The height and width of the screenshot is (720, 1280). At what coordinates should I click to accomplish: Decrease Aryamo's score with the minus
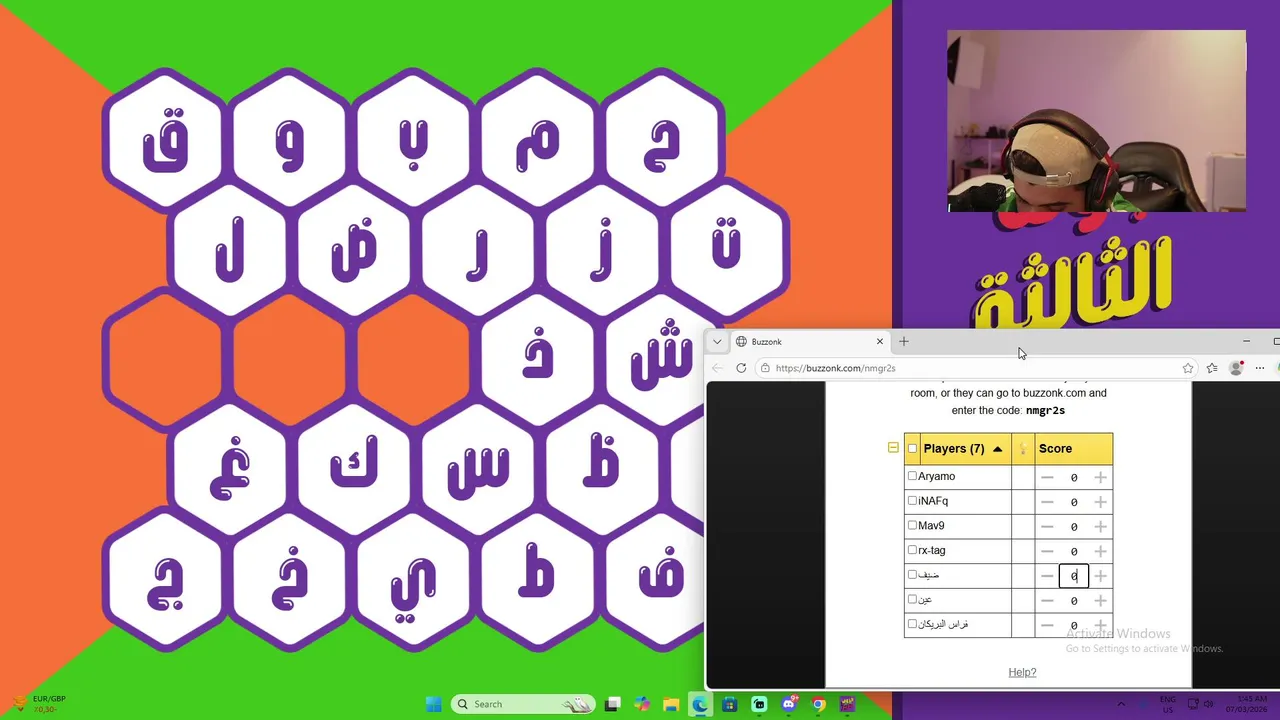point(1047,477)
